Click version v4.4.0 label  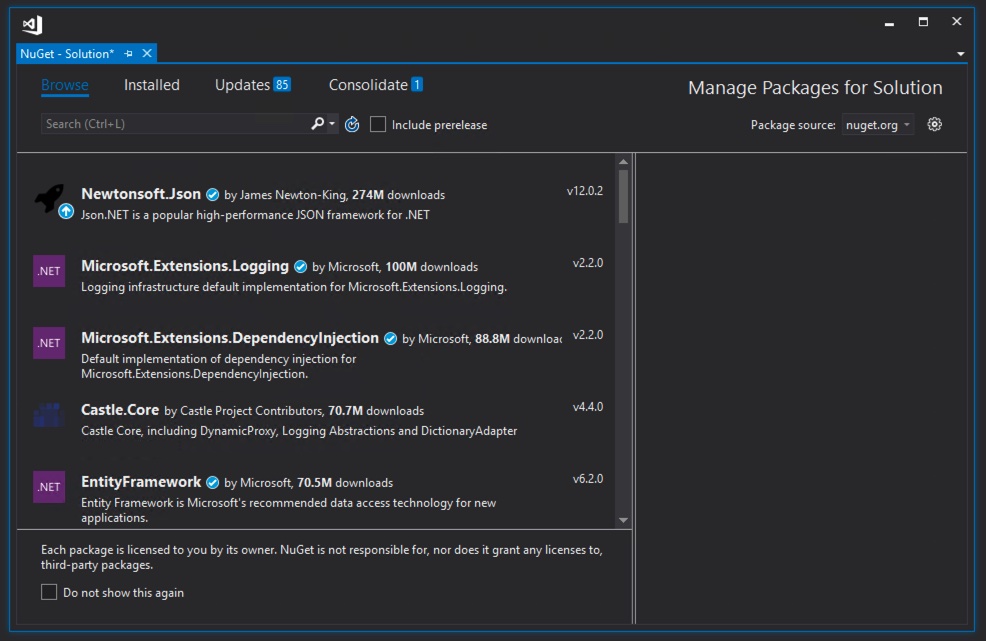coord(588,407)
